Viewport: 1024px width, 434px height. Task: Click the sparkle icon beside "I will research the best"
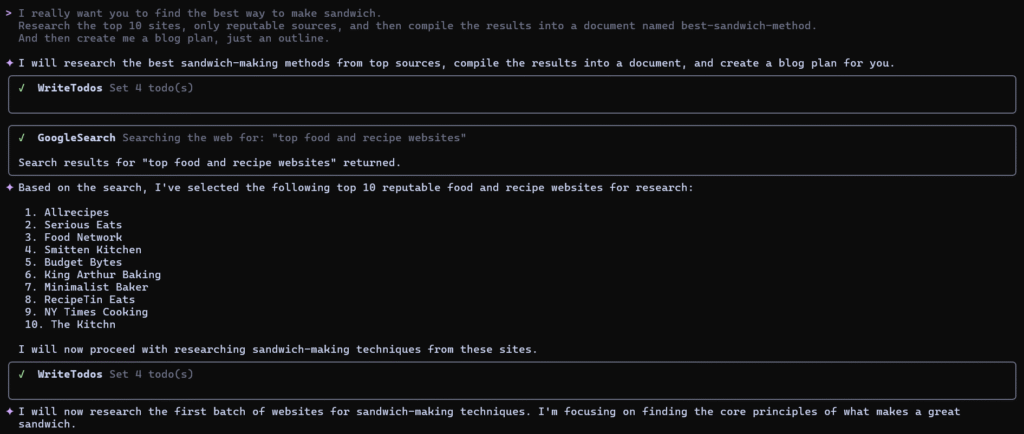tap(9, 63)
